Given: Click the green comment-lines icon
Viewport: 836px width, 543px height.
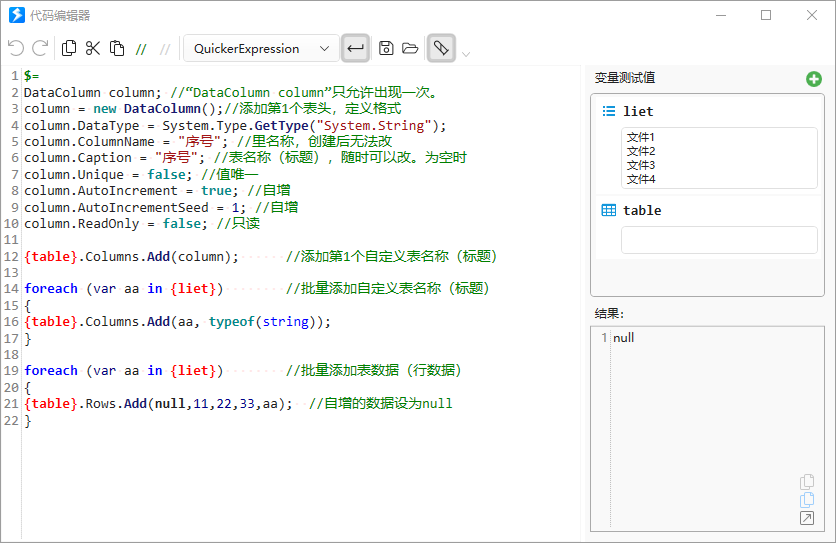Looking at the screenshot, I should 141,50.
